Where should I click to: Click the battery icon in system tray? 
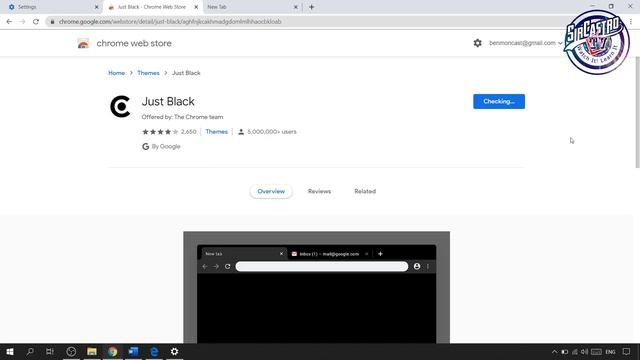coord(564,351)
